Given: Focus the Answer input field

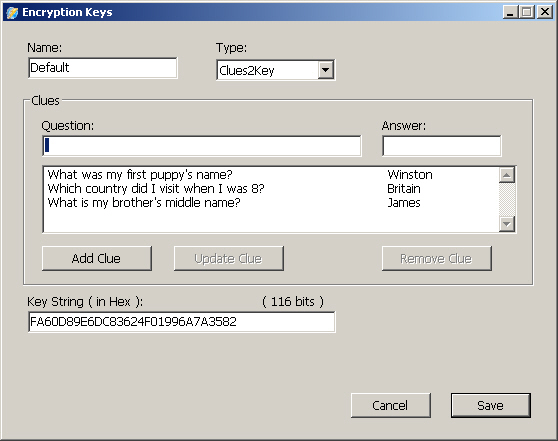Looking at the screenshot, I should pos(442,146).
